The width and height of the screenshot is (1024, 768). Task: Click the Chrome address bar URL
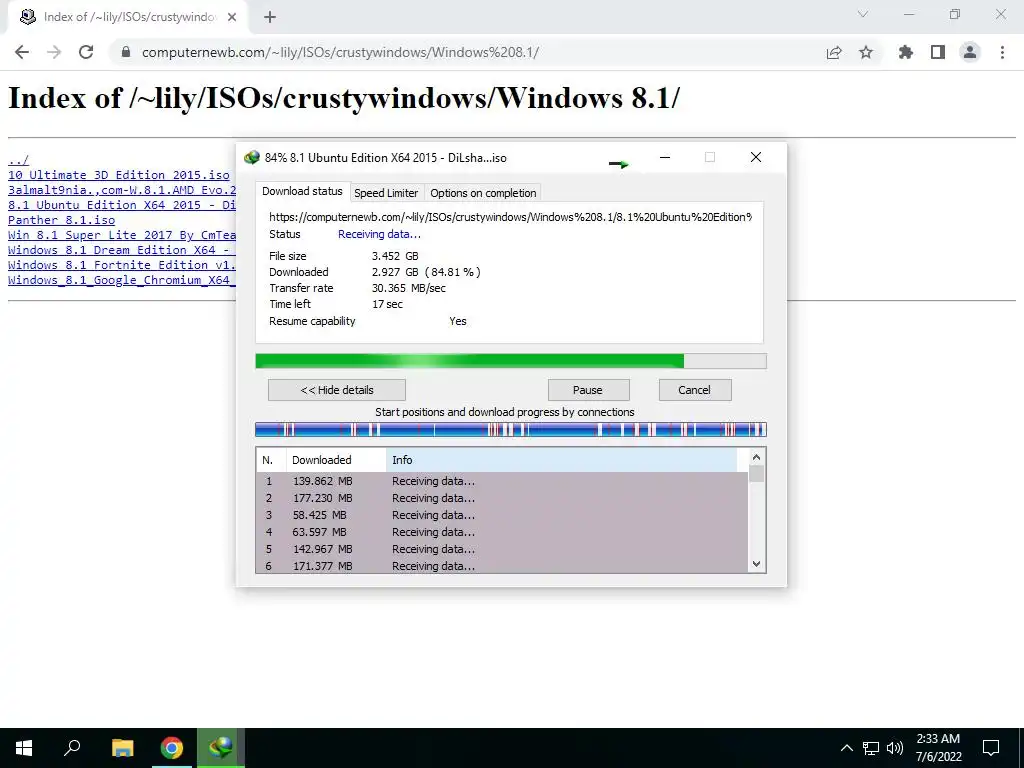pyautogui.click(x=340, y=52)
